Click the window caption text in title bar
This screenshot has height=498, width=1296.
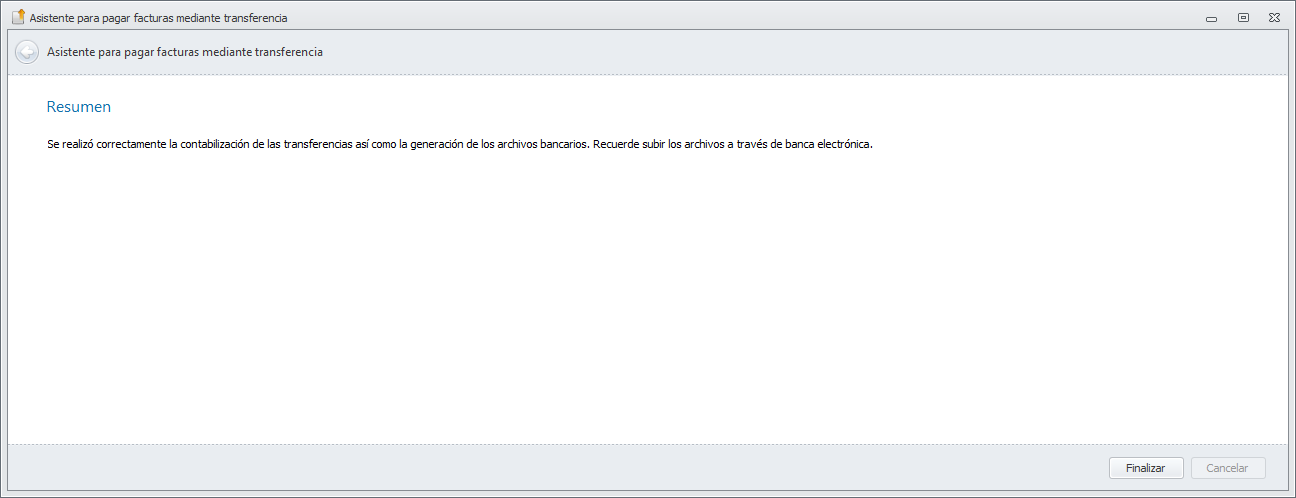(158, 18)
